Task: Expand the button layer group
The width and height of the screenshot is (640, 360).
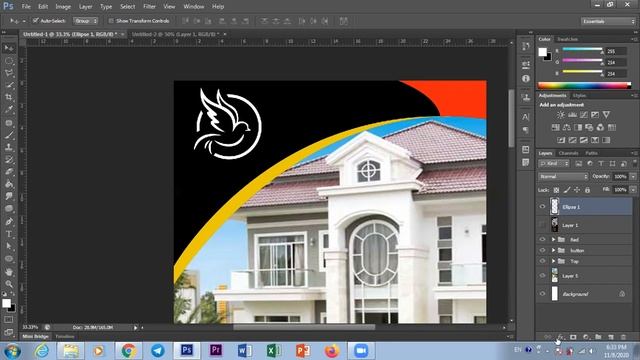Action: 553,250
